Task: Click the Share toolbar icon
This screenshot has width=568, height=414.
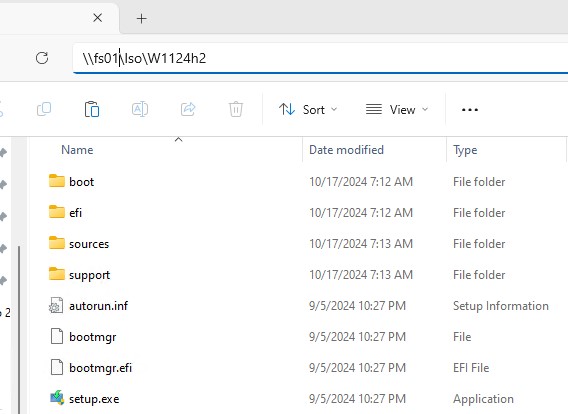Action: click(188, 109)
